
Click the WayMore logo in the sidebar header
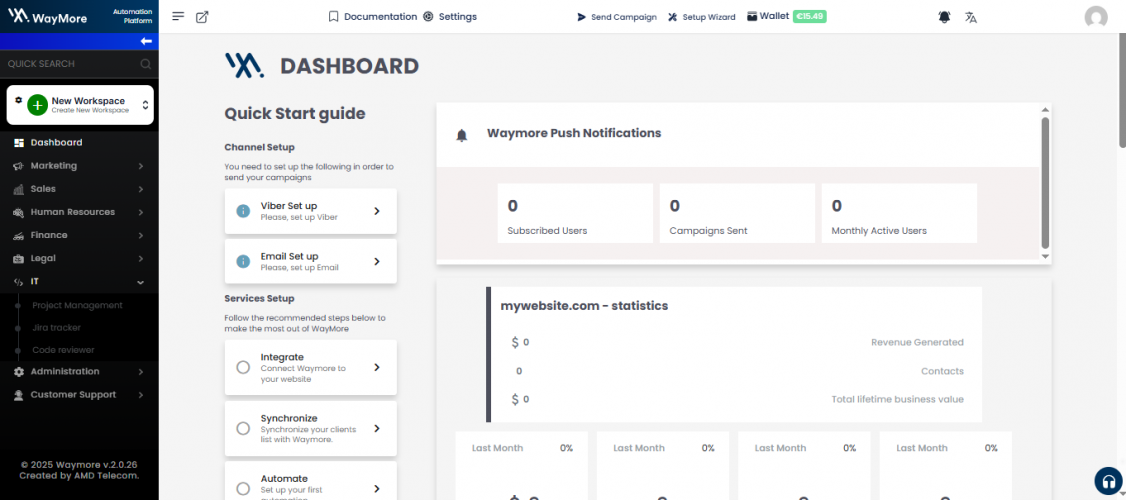pyautogui.click(x=47, y=17)
